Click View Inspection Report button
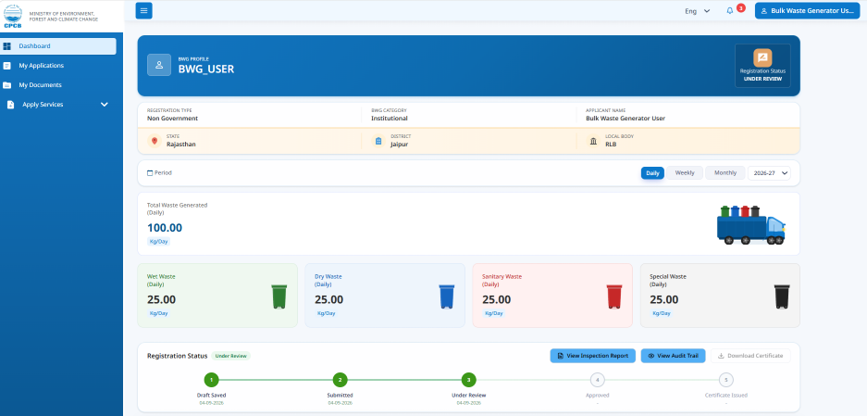Image resolution: width=867 pixels, height=416 pixels. [593, 356]
